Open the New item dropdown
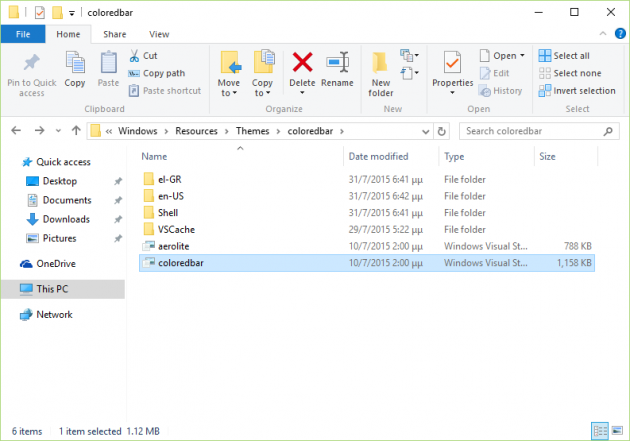This screenshot has height=441, width=630. [409, 55]
